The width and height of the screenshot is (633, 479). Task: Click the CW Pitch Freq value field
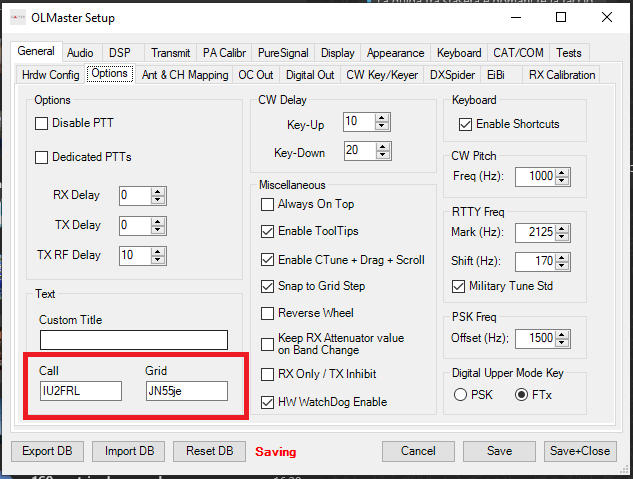coord(535,176)
